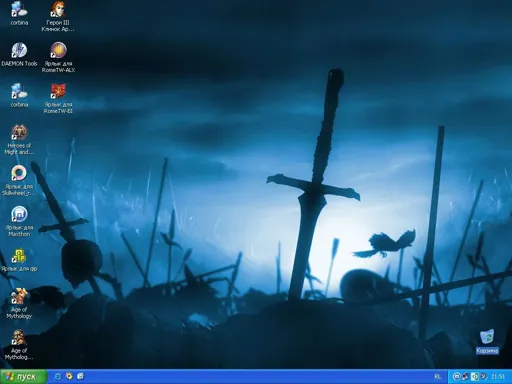Select the Heroes of Might and... icon
The image size is (512, 384).
coord(19,139)
